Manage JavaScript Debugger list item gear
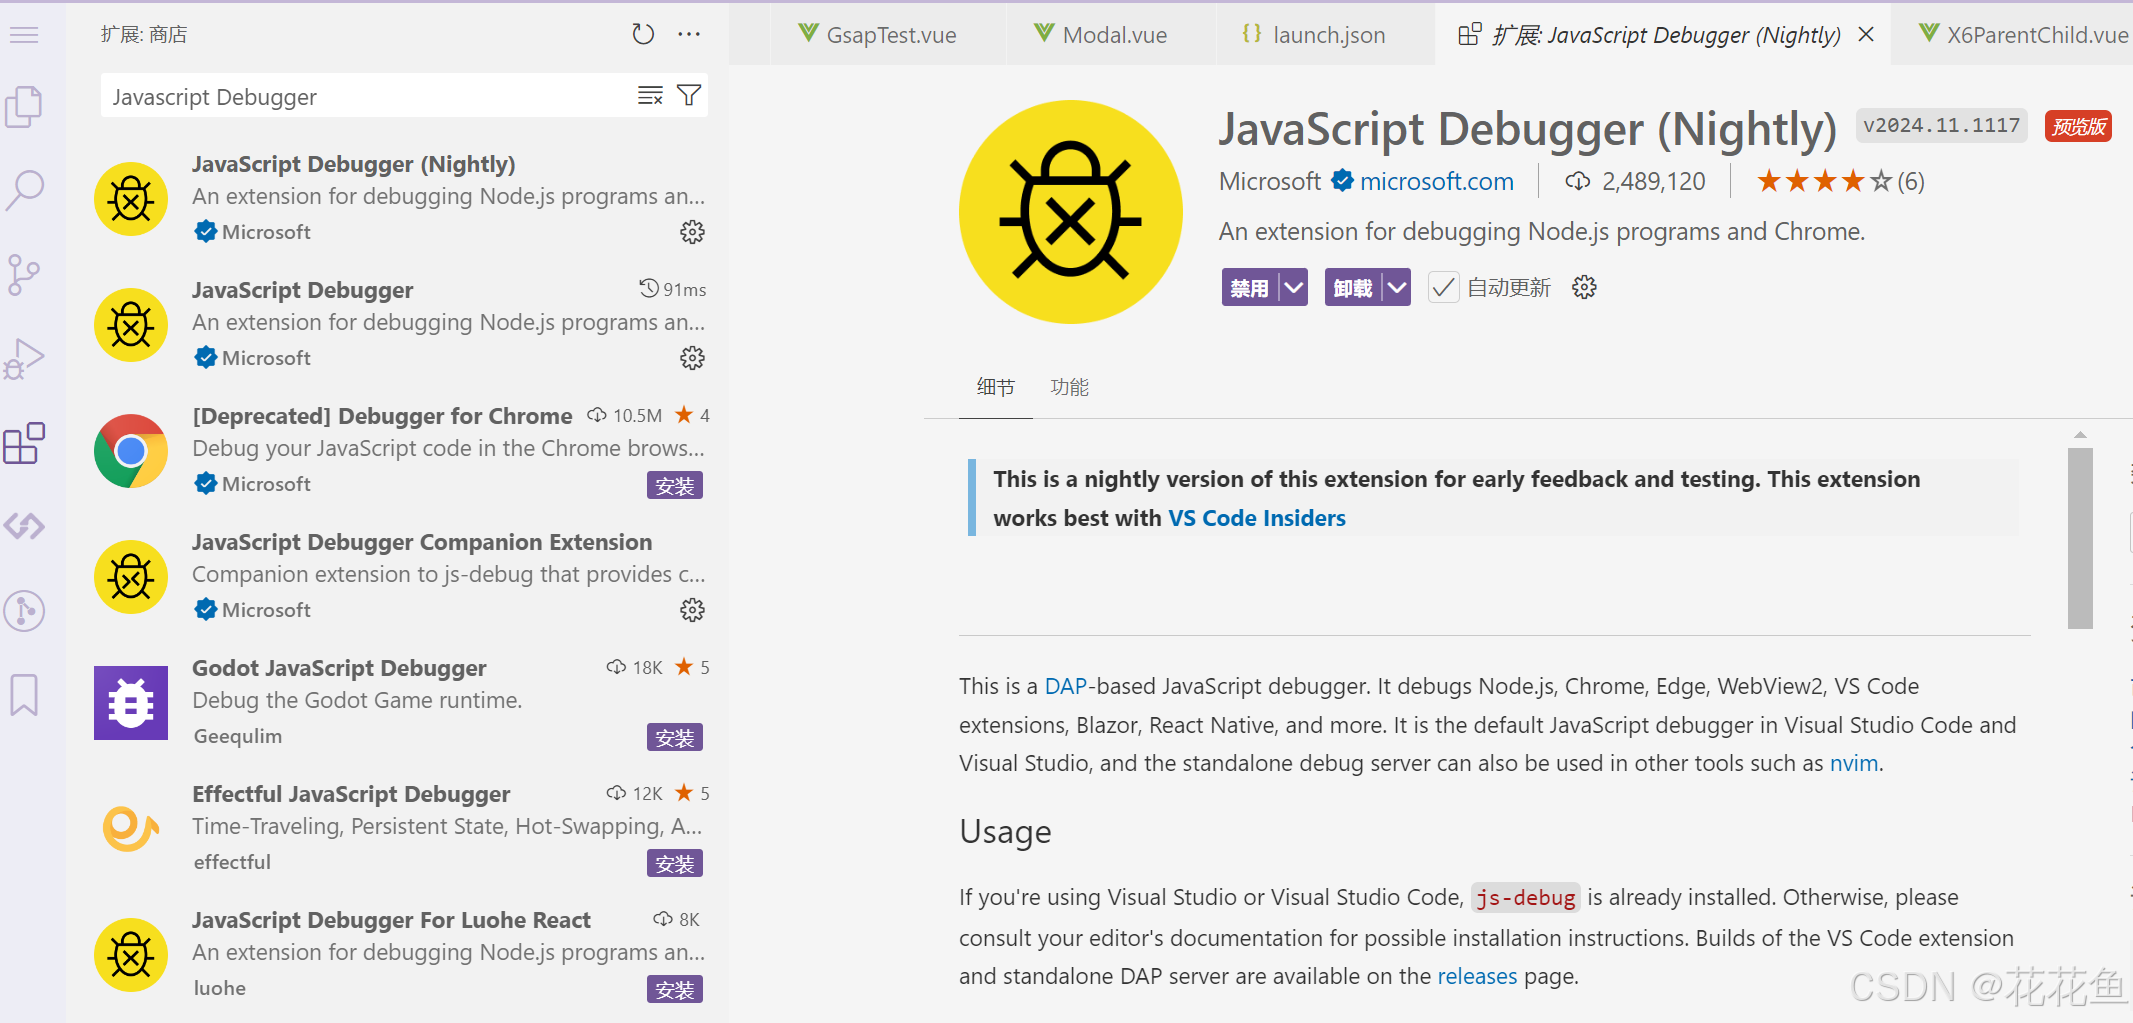Image resolution: width=2133 pixels, height=1023 pixels. coord(692,358)
